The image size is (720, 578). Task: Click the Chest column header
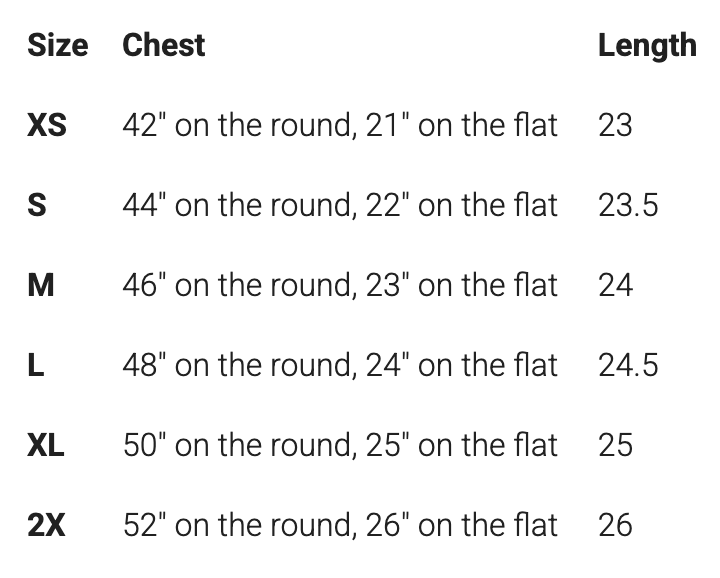tap(163, 45)
